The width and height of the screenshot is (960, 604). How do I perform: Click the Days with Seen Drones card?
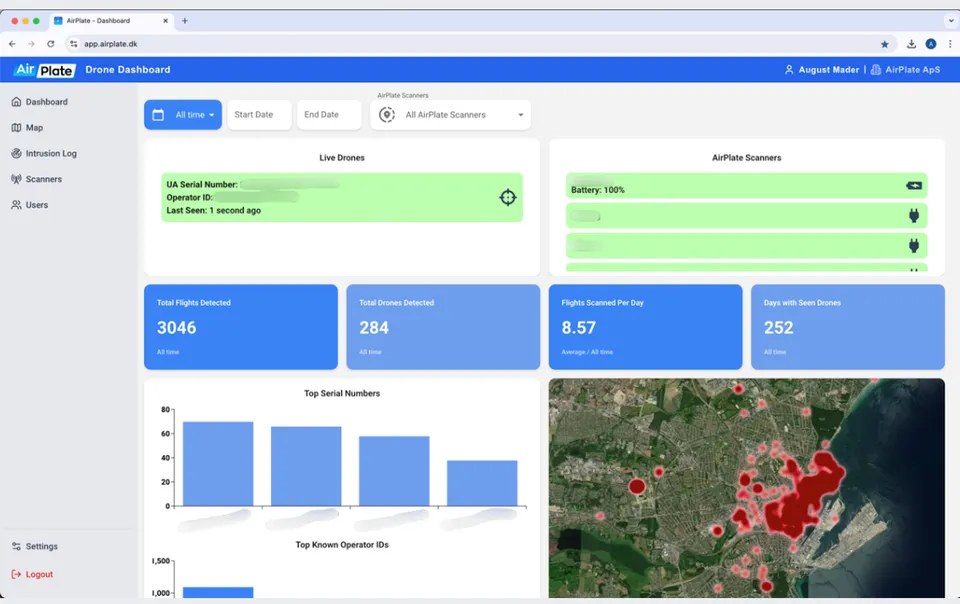pos(848,327)
